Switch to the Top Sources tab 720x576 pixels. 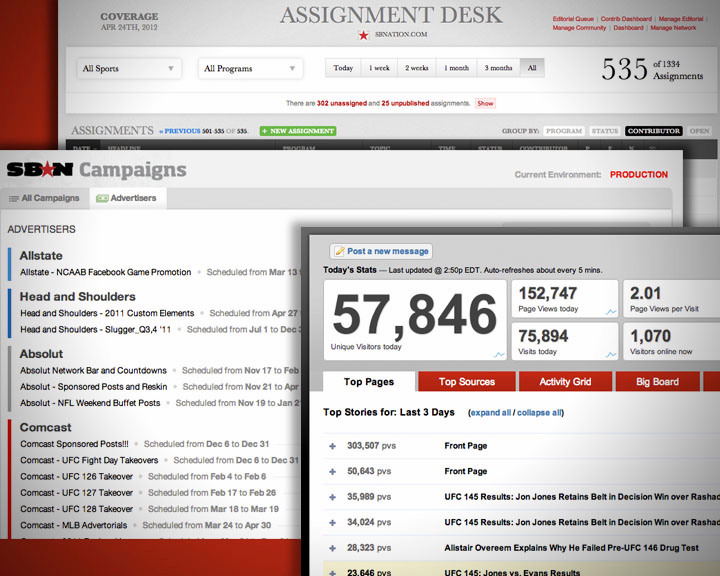tap(467, 382)
